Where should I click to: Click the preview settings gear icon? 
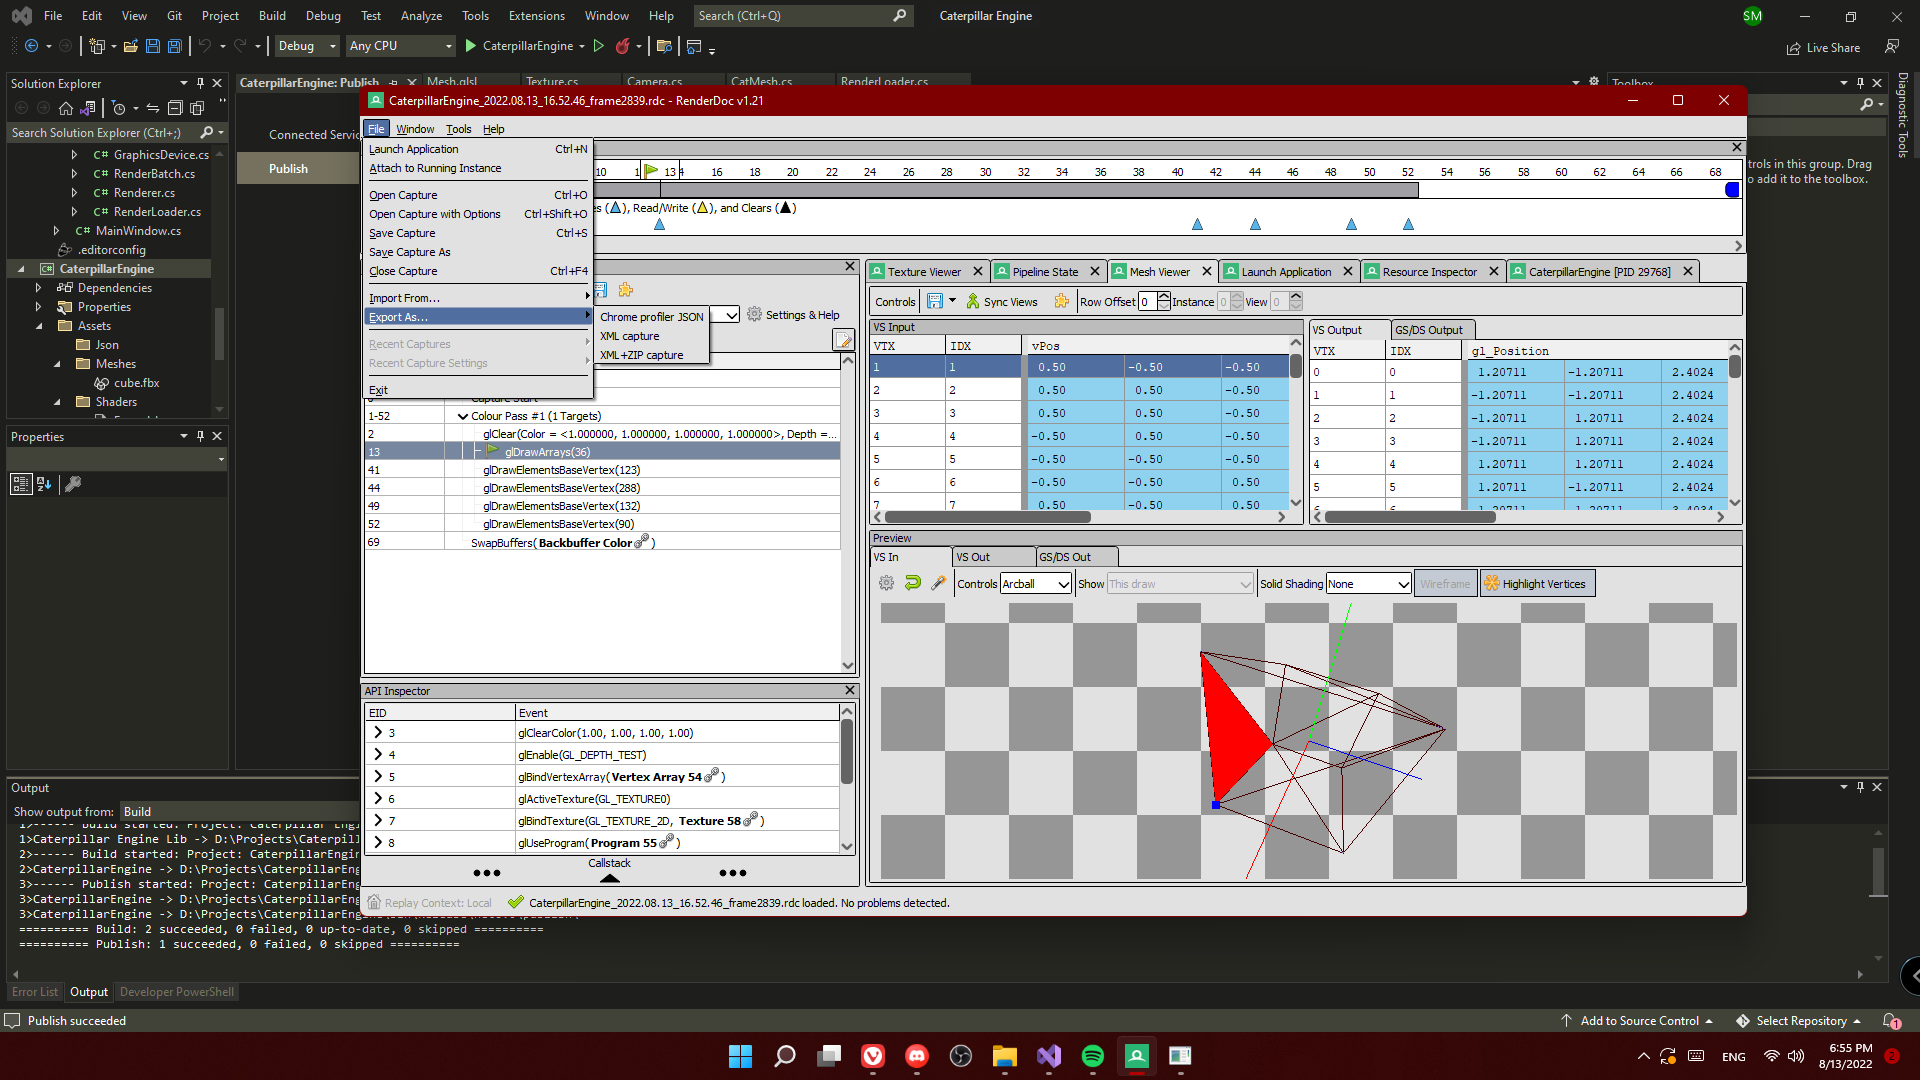click(886, 583)
